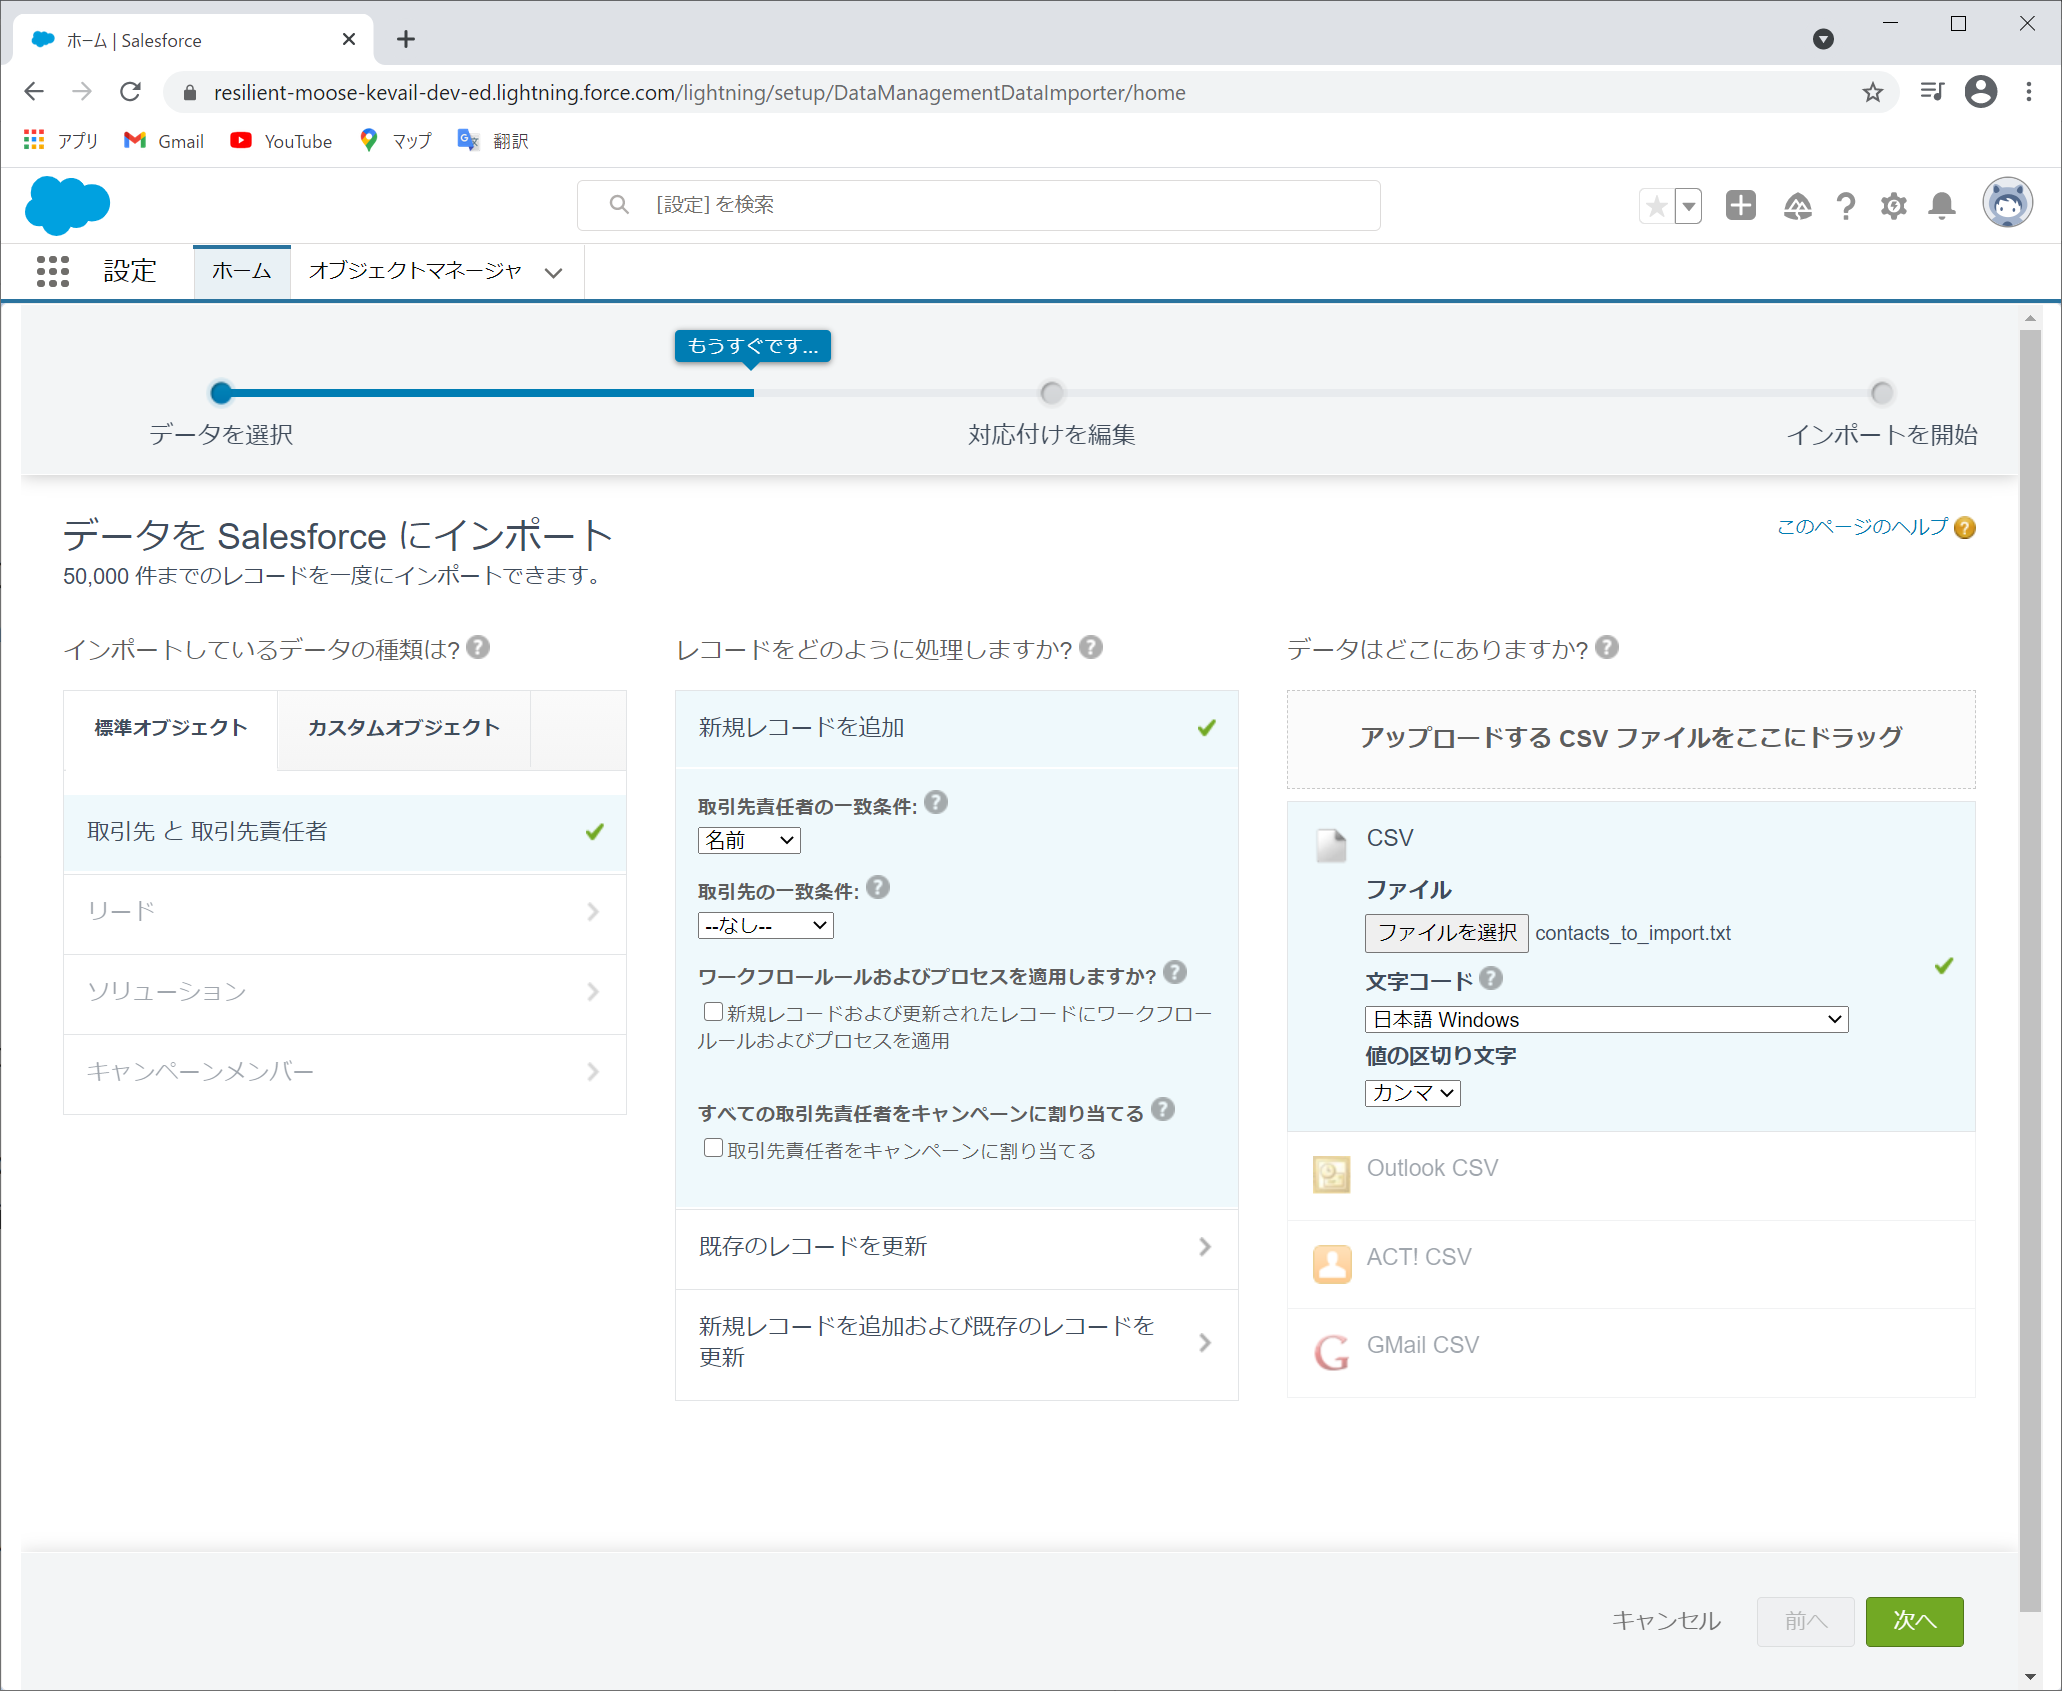Open the App Launcher grid icon
This screenshot has height=1691, width=2062.
point(52,271)
